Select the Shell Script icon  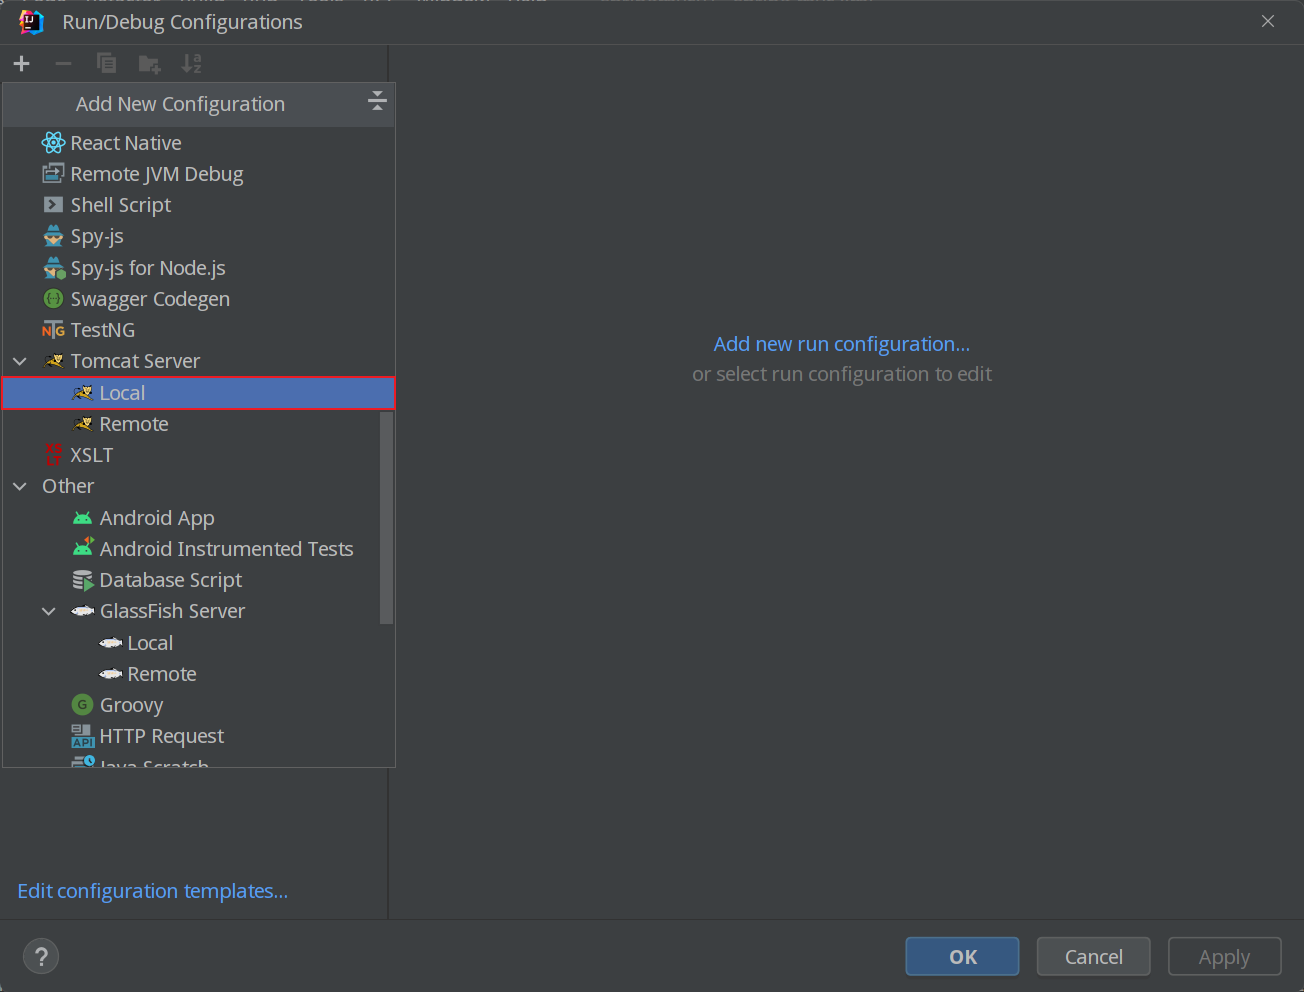pyautogui.click(x=53, y=205)
